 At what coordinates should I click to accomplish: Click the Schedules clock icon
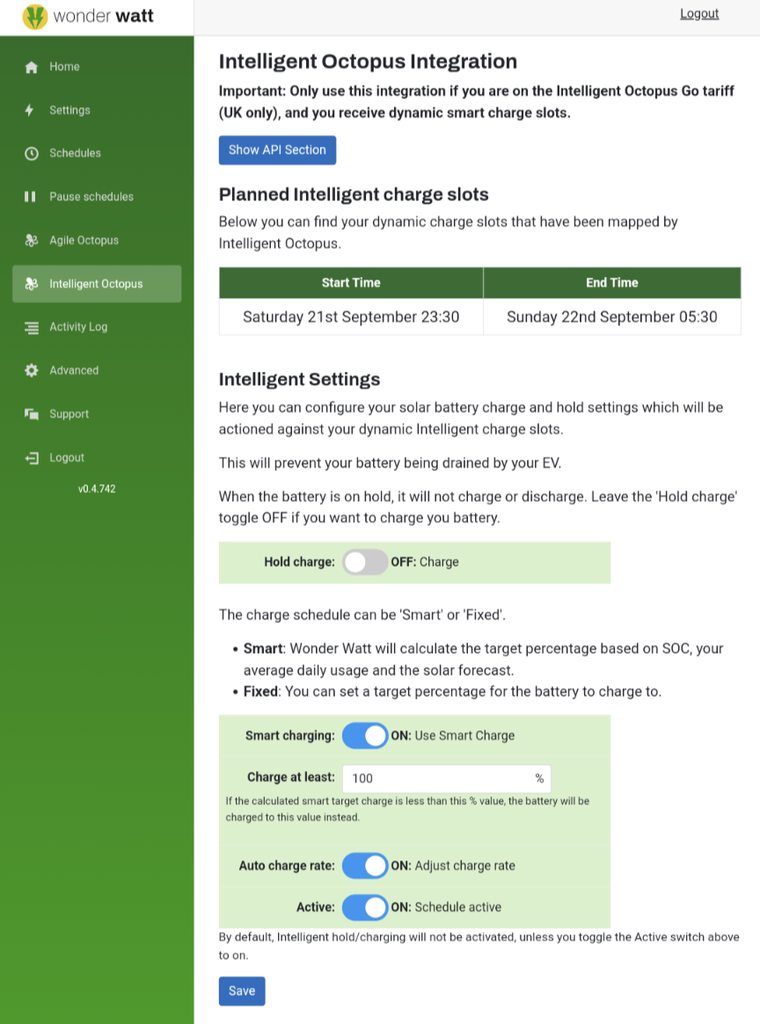(31, 153)
